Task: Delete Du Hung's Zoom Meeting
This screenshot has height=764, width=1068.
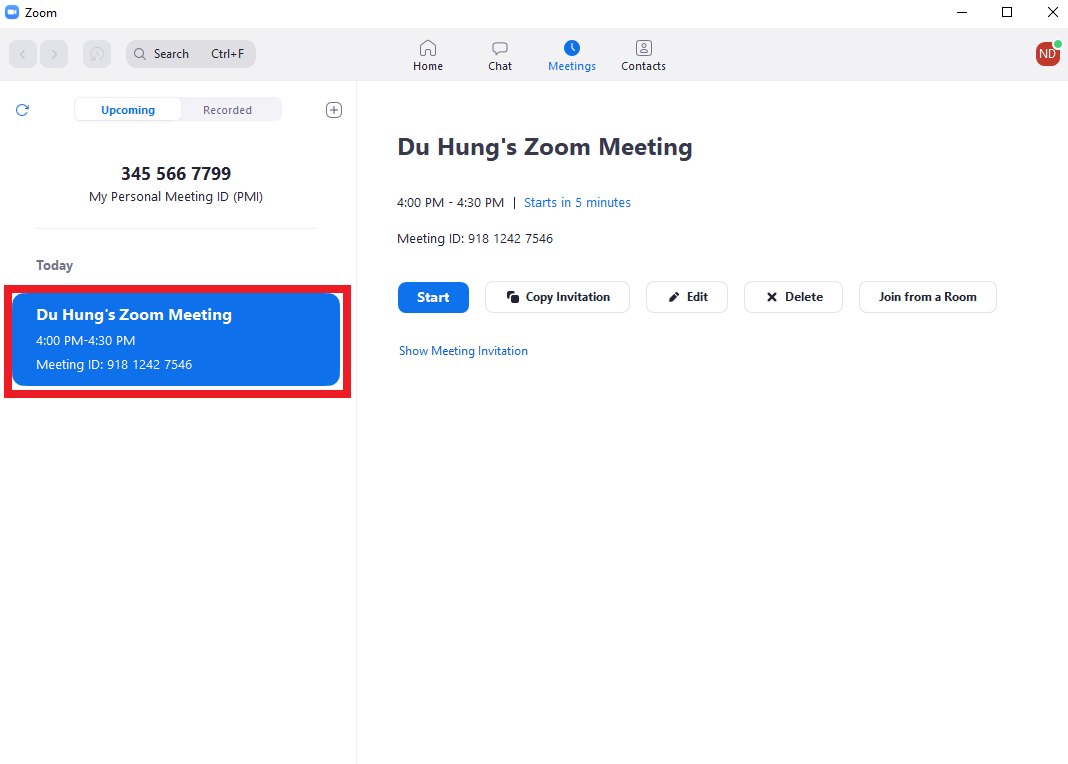Action: click(793, 297)
